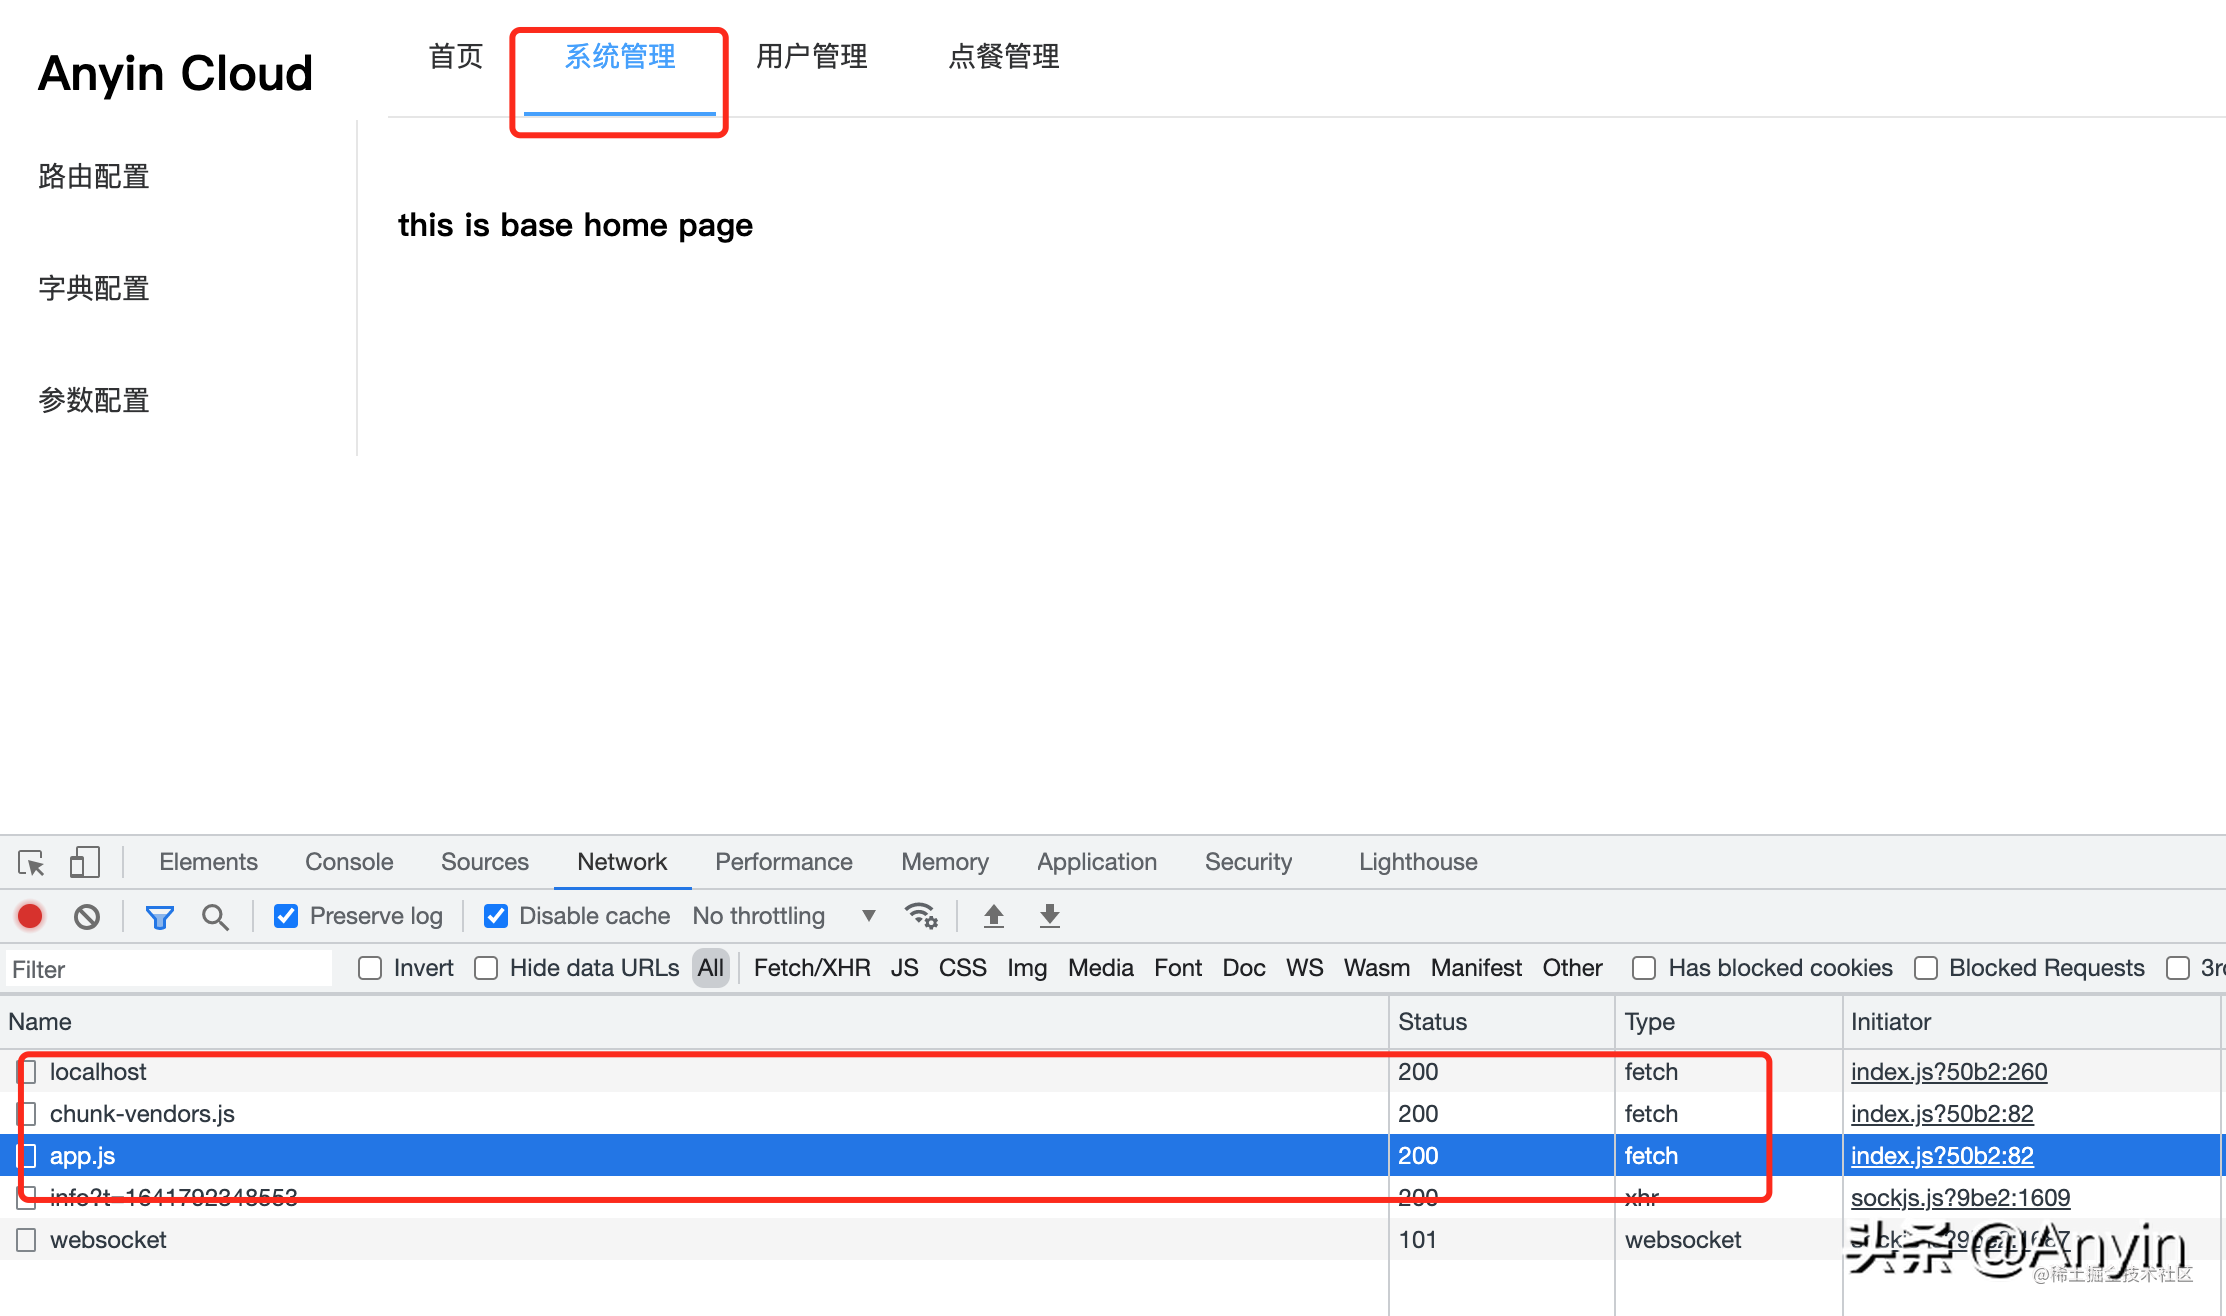Check Hide data URLs option
This screenshot has width=2226, height=1316.
[486, 968]
